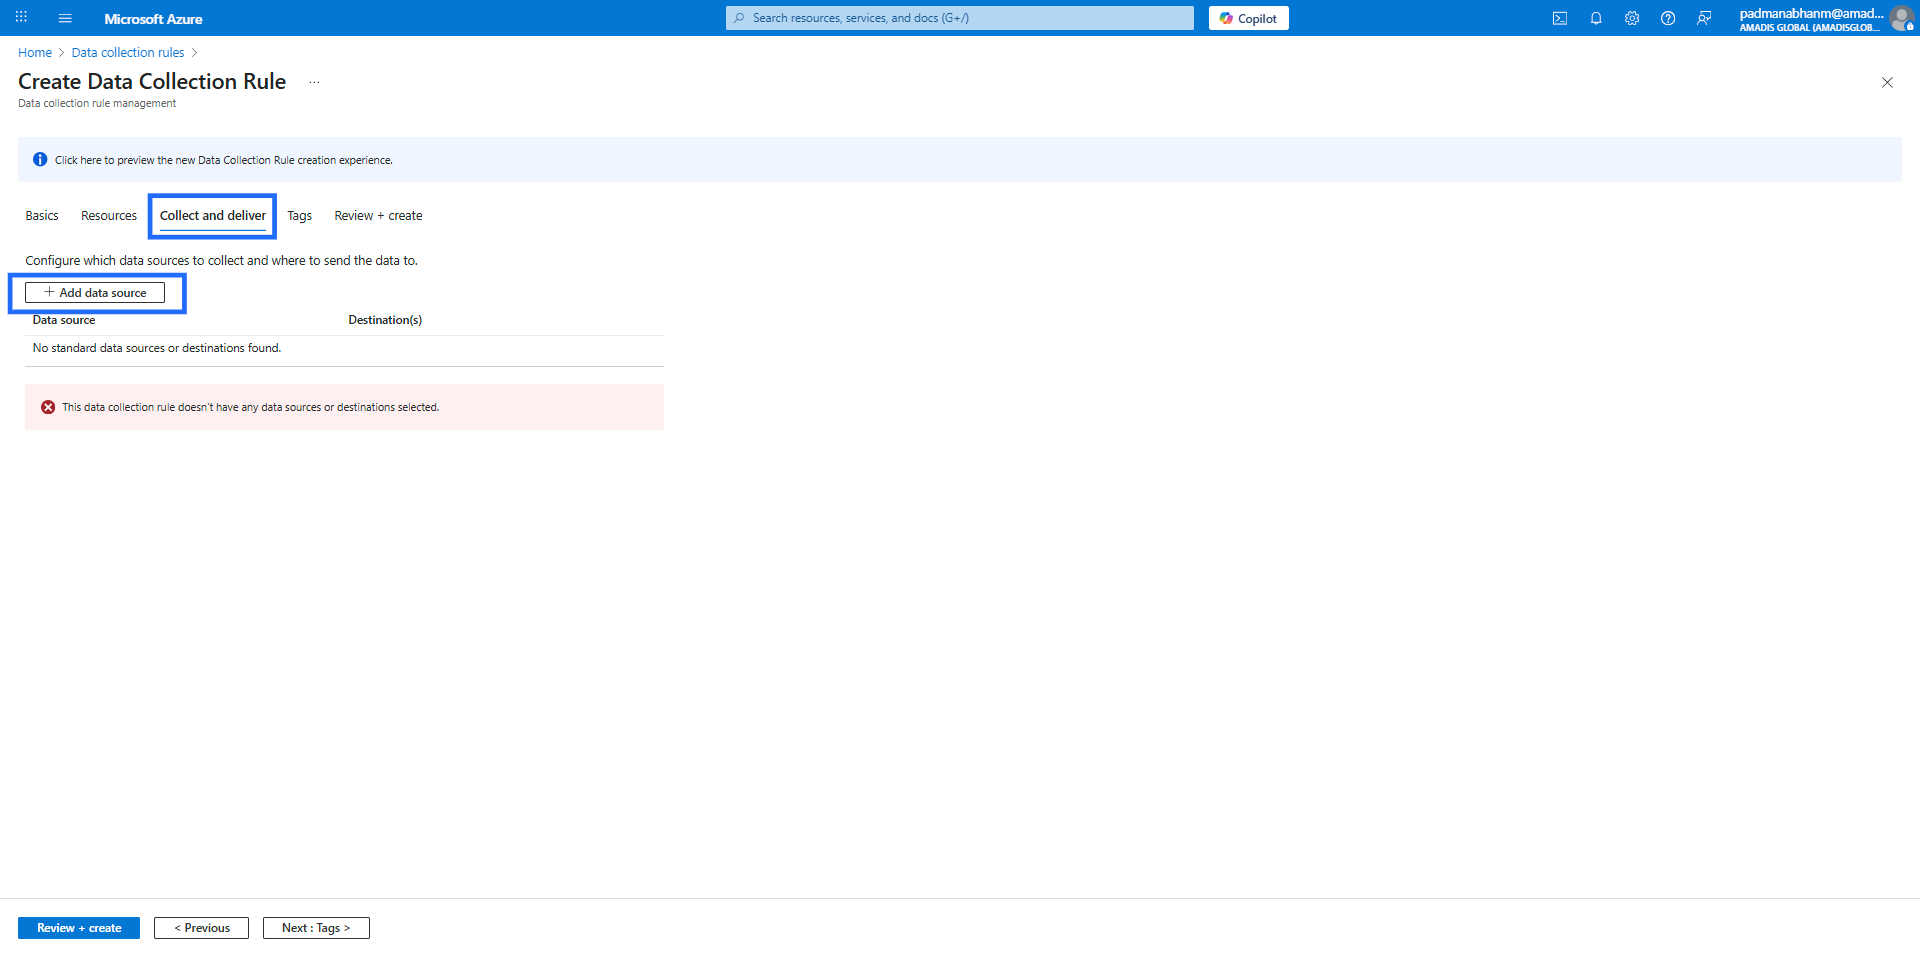1920x957 pixels.
Task: Select the Tags tab
Action: point(299,216)
